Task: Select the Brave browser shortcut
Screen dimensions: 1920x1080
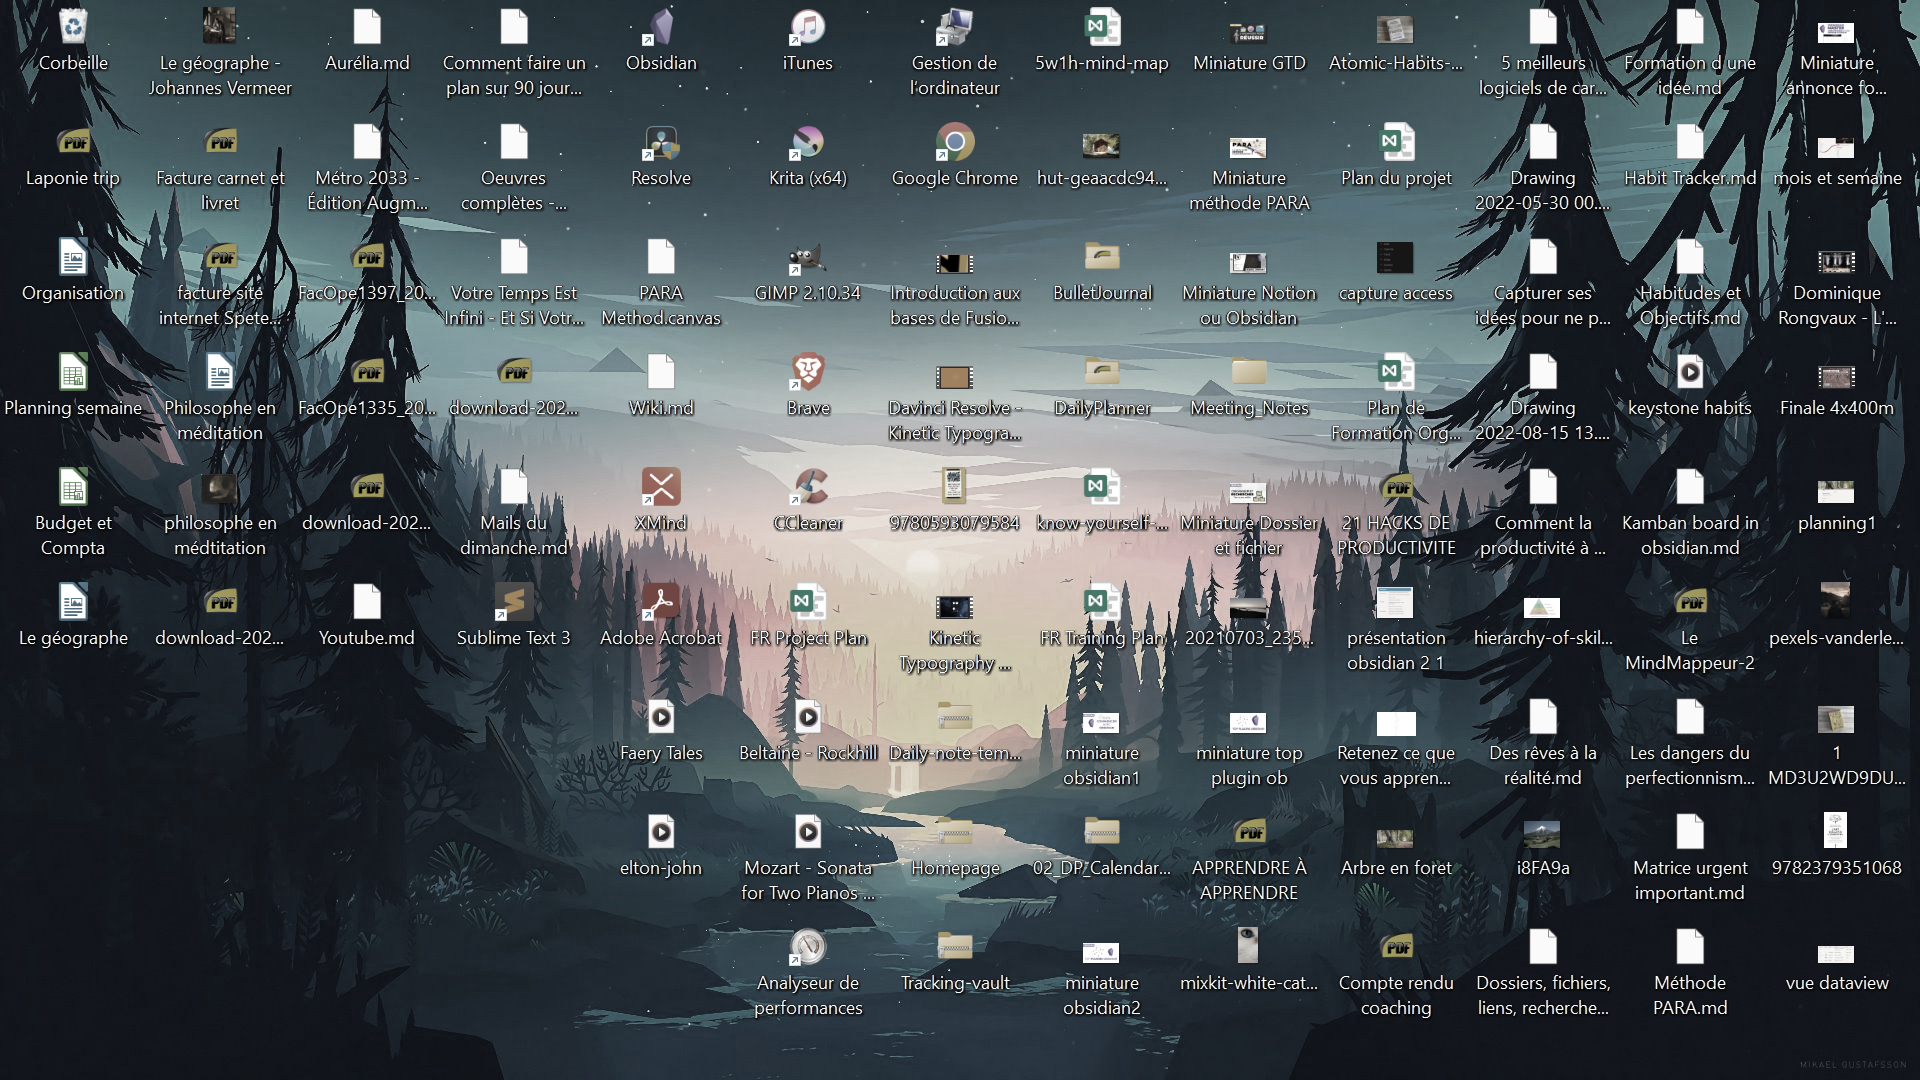Action: pos(808,373)
